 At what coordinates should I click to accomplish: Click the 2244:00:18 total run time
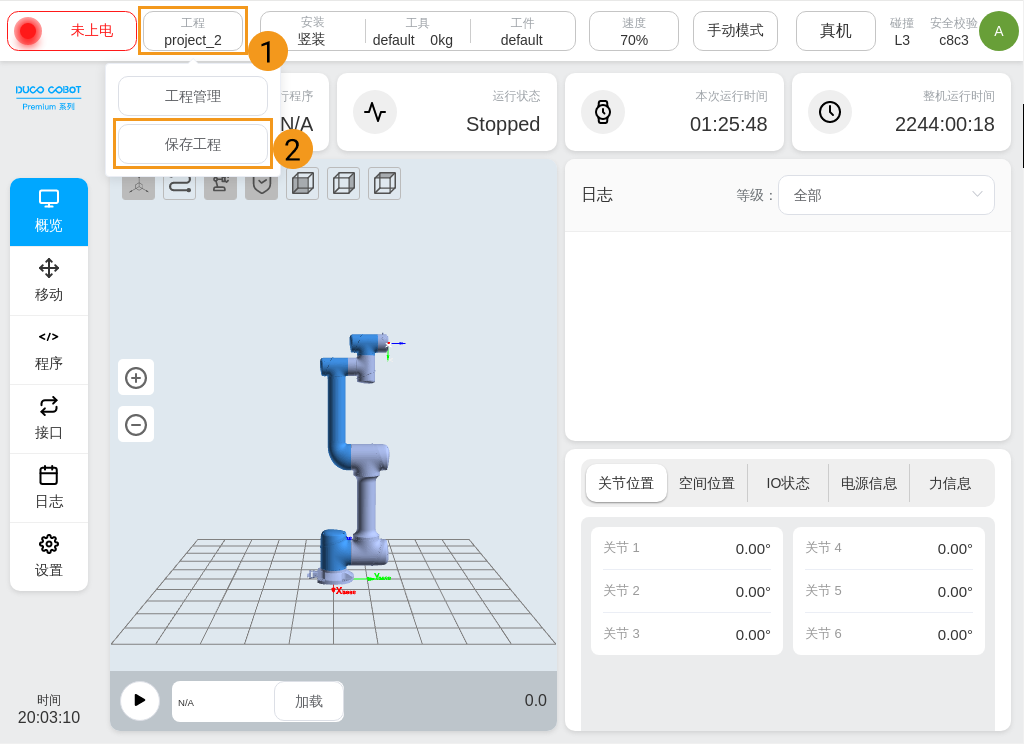click(944, 124)
